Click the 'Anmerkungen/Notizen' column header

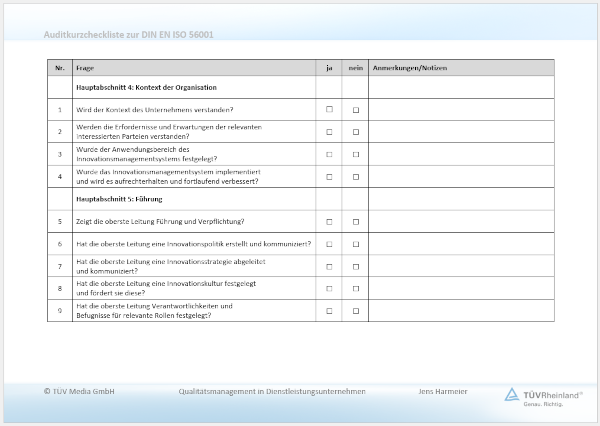(x=410, y=68)
